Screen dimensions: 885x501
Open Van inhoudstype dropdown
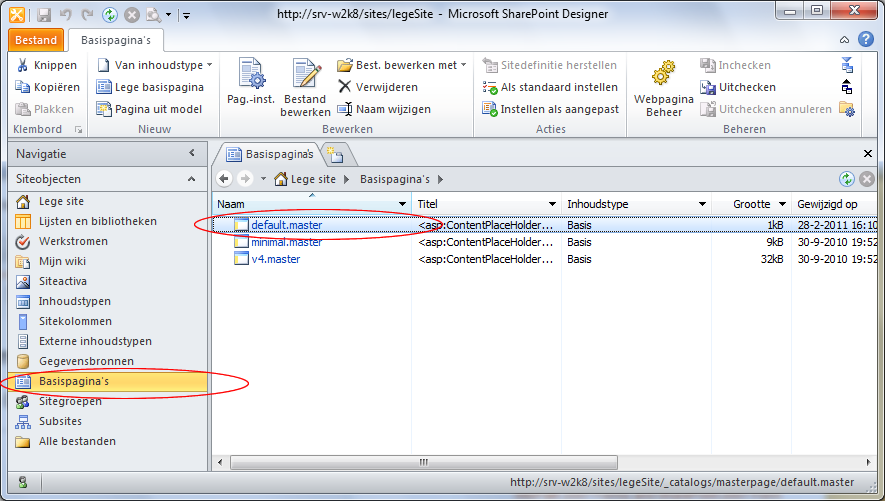tap(209, 65)
